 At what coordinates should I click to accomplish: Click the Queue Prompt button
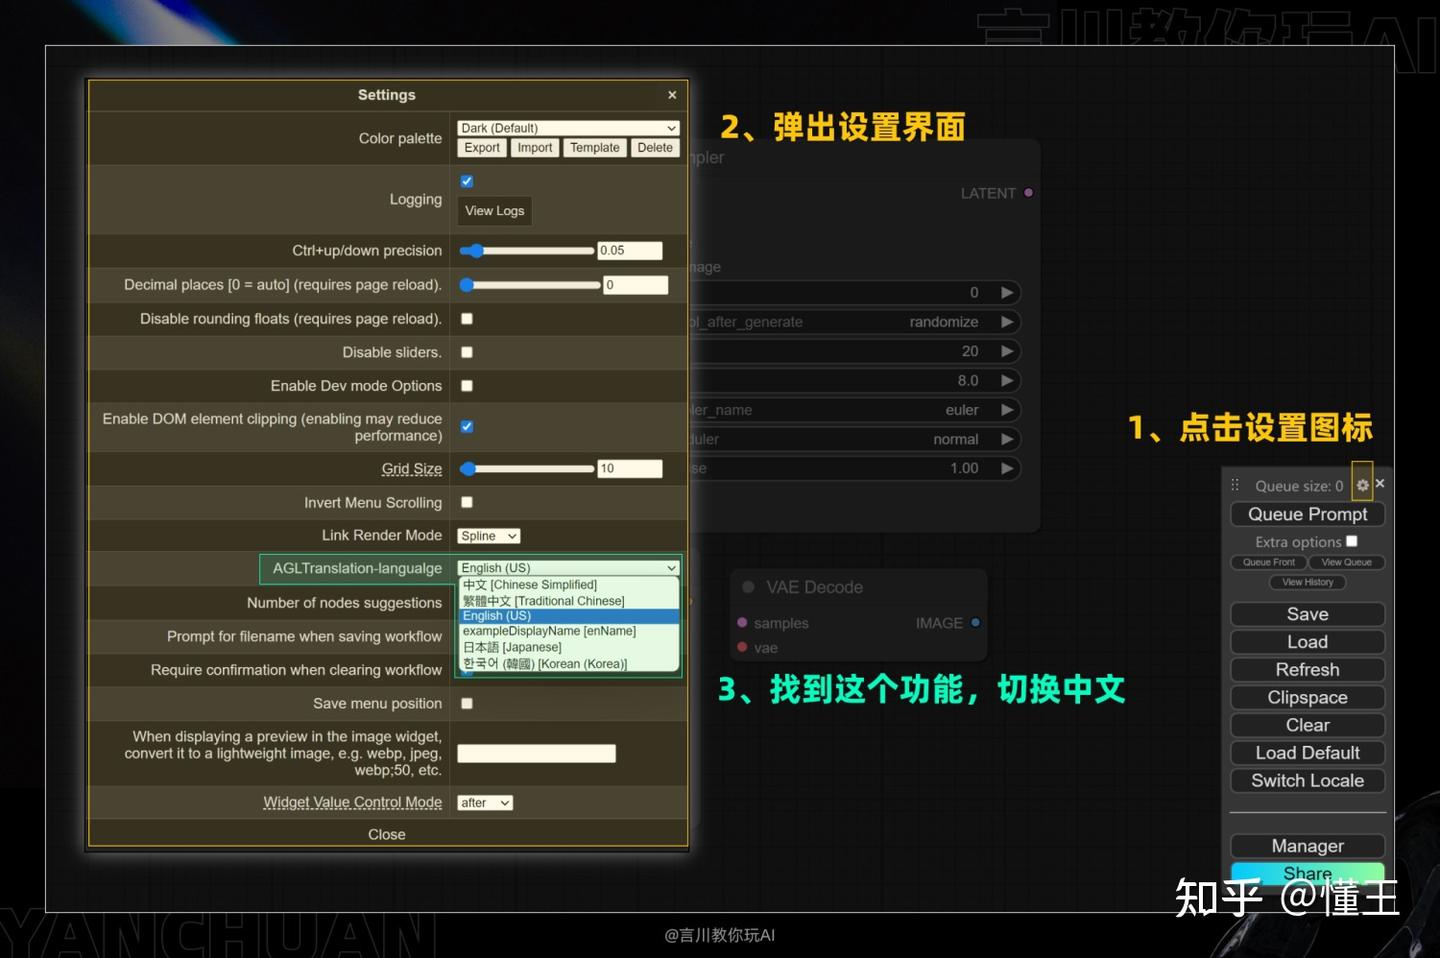1307,514
